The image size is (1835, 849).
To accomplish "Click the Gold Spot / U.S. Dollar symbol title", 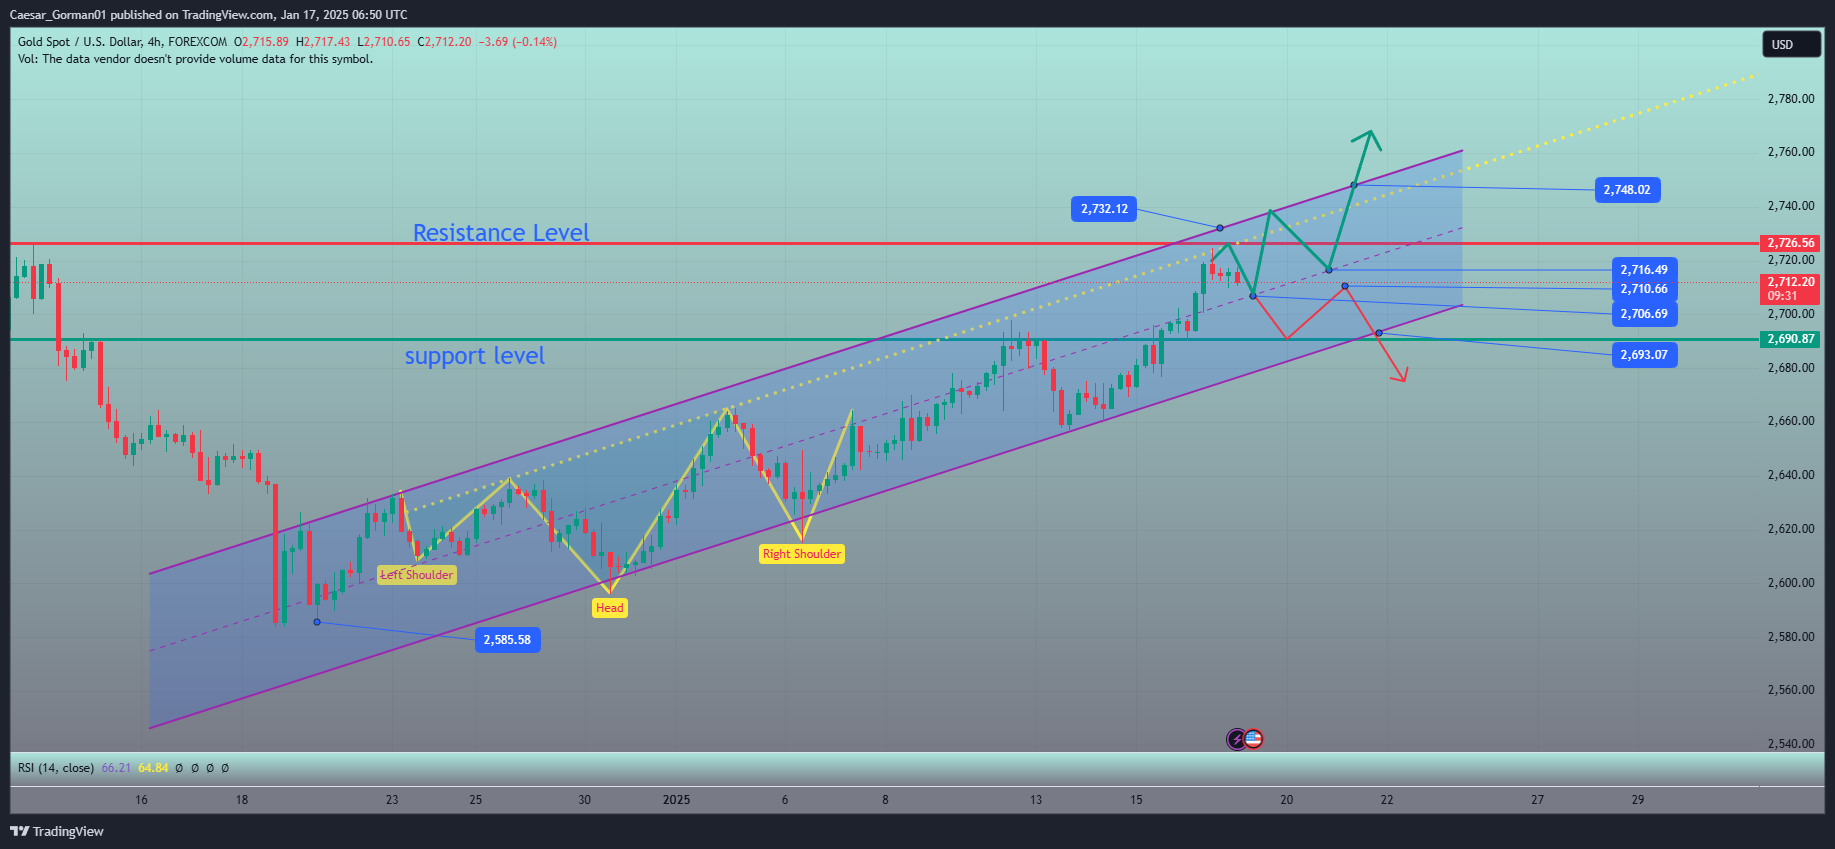I will (122, 42).
